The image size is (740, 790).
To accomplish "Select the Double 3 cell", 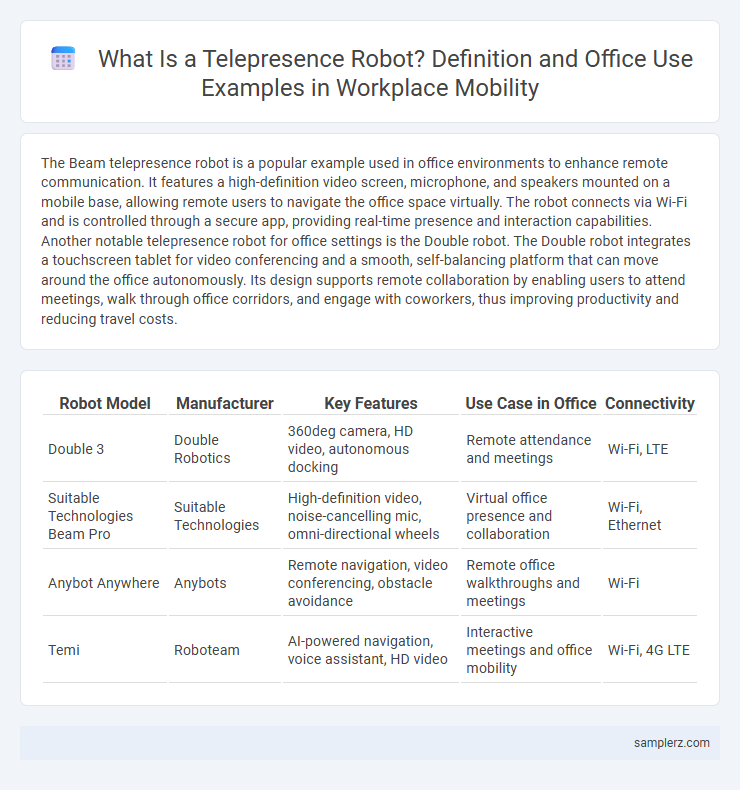I will click(105, 449).
